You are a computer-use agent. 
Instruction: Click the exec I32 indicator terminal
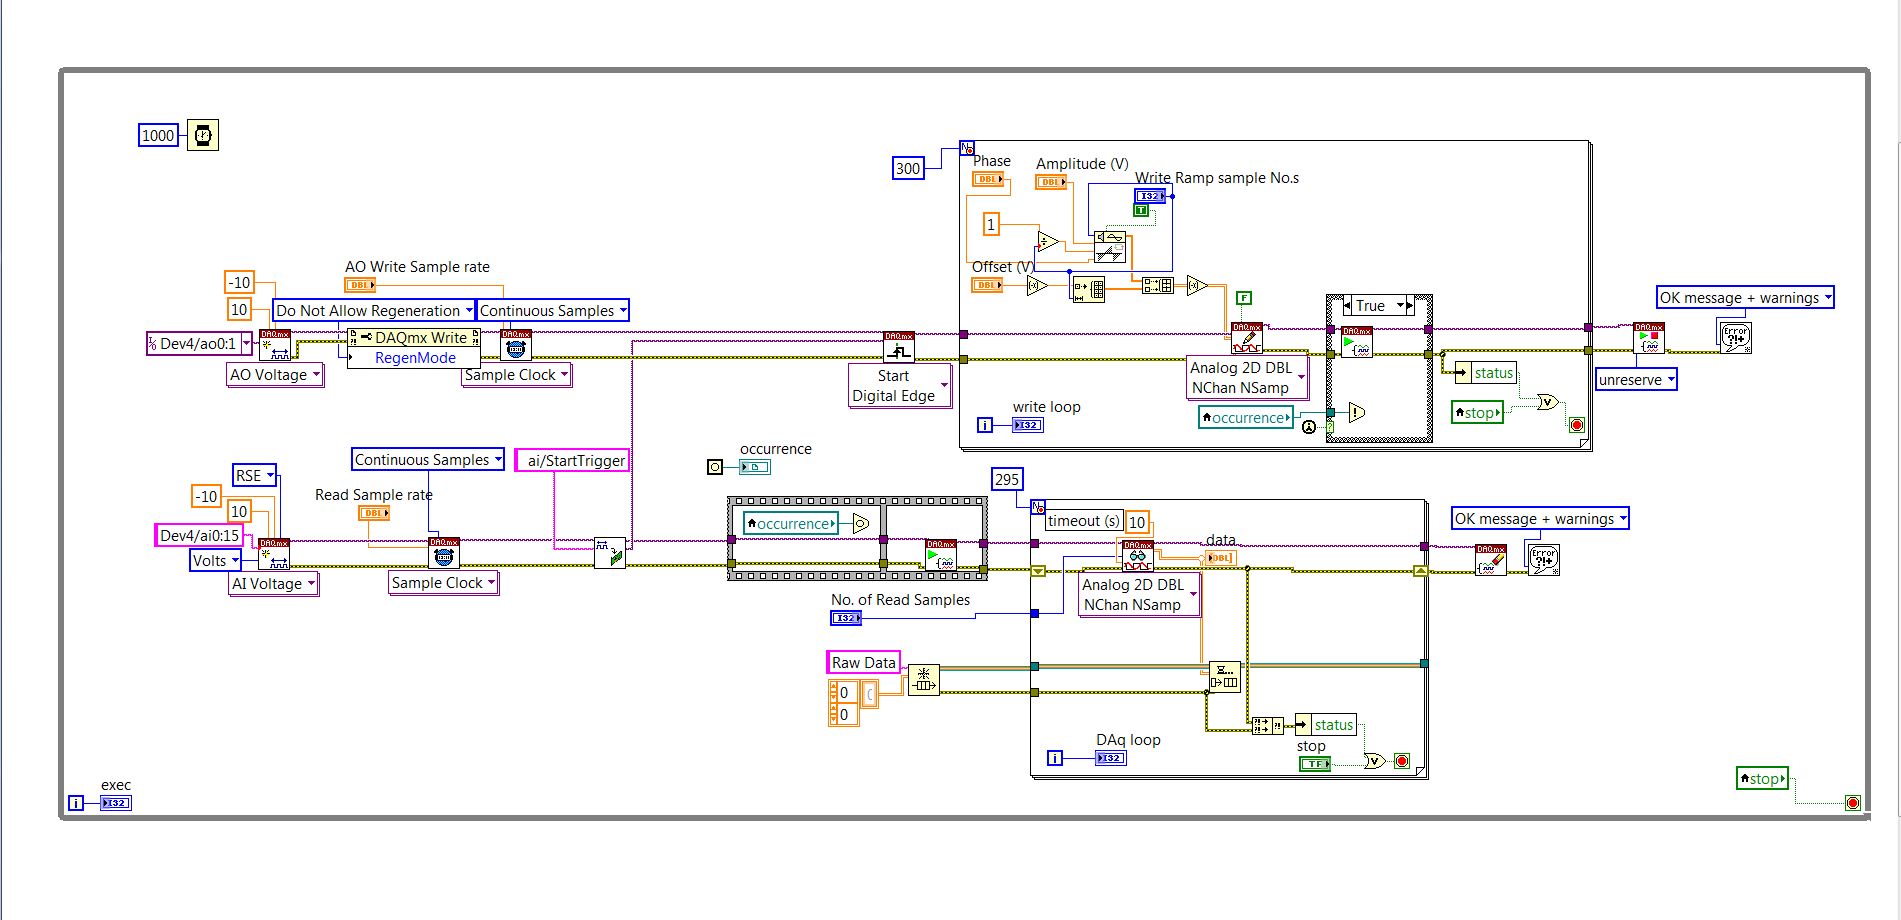pos(116,803)
